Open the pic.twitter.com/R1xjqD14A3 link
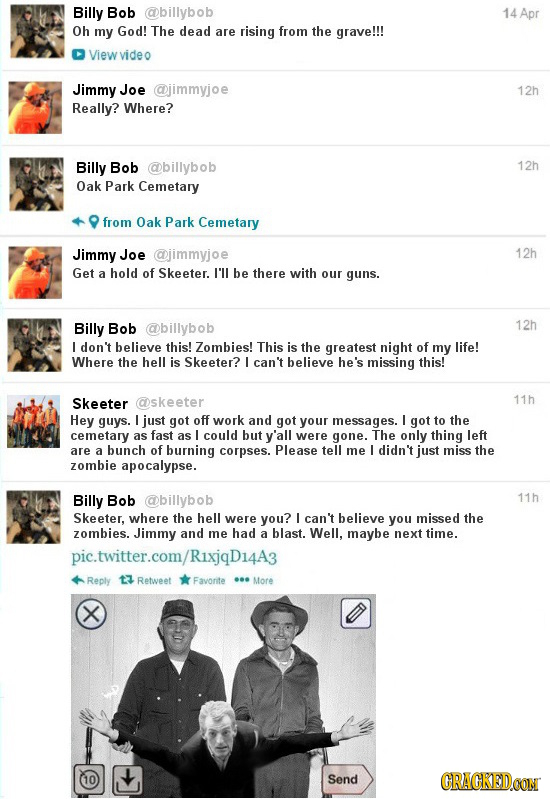The width and height of the screenshot is (550, 799). (x=174, y=556)
